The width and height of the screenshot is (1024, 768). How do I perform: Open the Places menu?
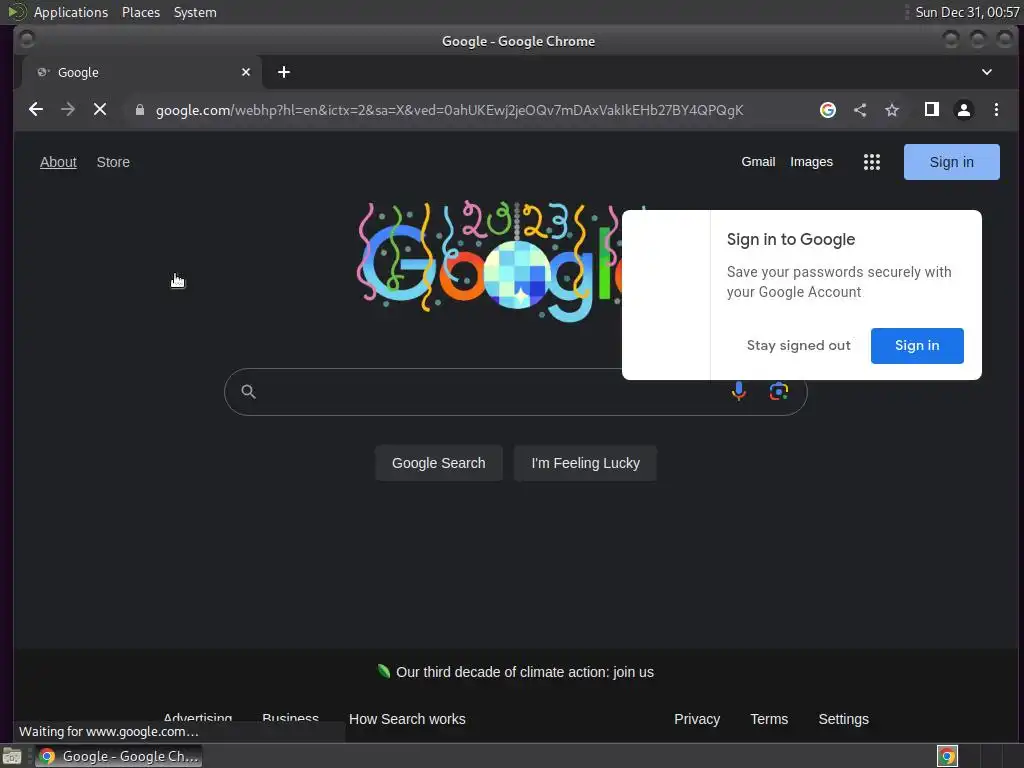(x=141, y=12)
